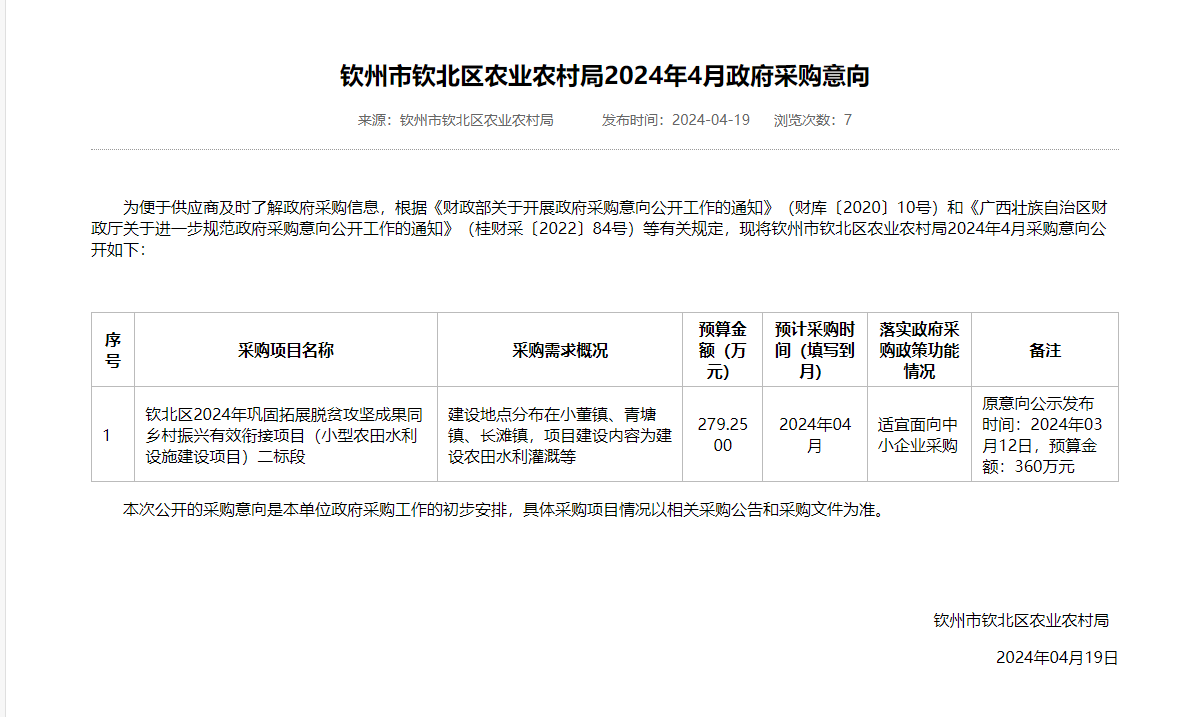Click the policy cell 适宜面向中小企业采购
This screenshot has height=717, width=1204.
click(x=918, y=435)
